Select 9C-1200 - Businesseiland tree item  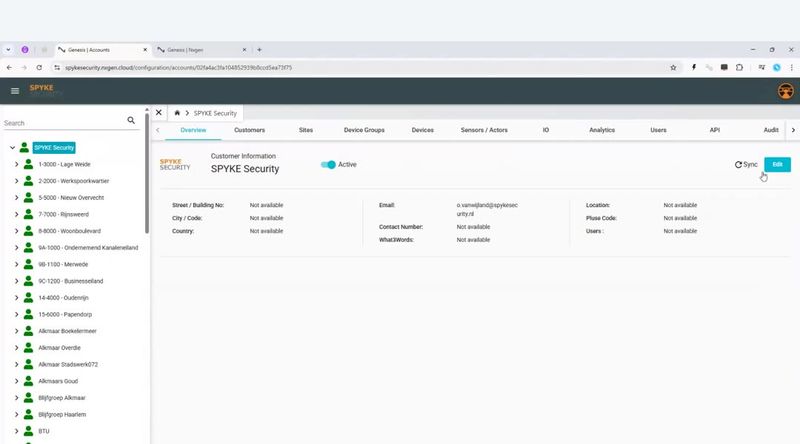[70, 281]
